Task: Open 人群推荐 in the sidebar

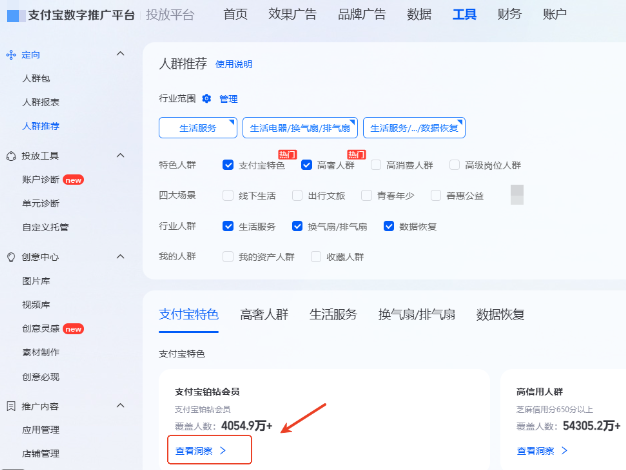Action: pyautogui.click(x=41, y=126)
